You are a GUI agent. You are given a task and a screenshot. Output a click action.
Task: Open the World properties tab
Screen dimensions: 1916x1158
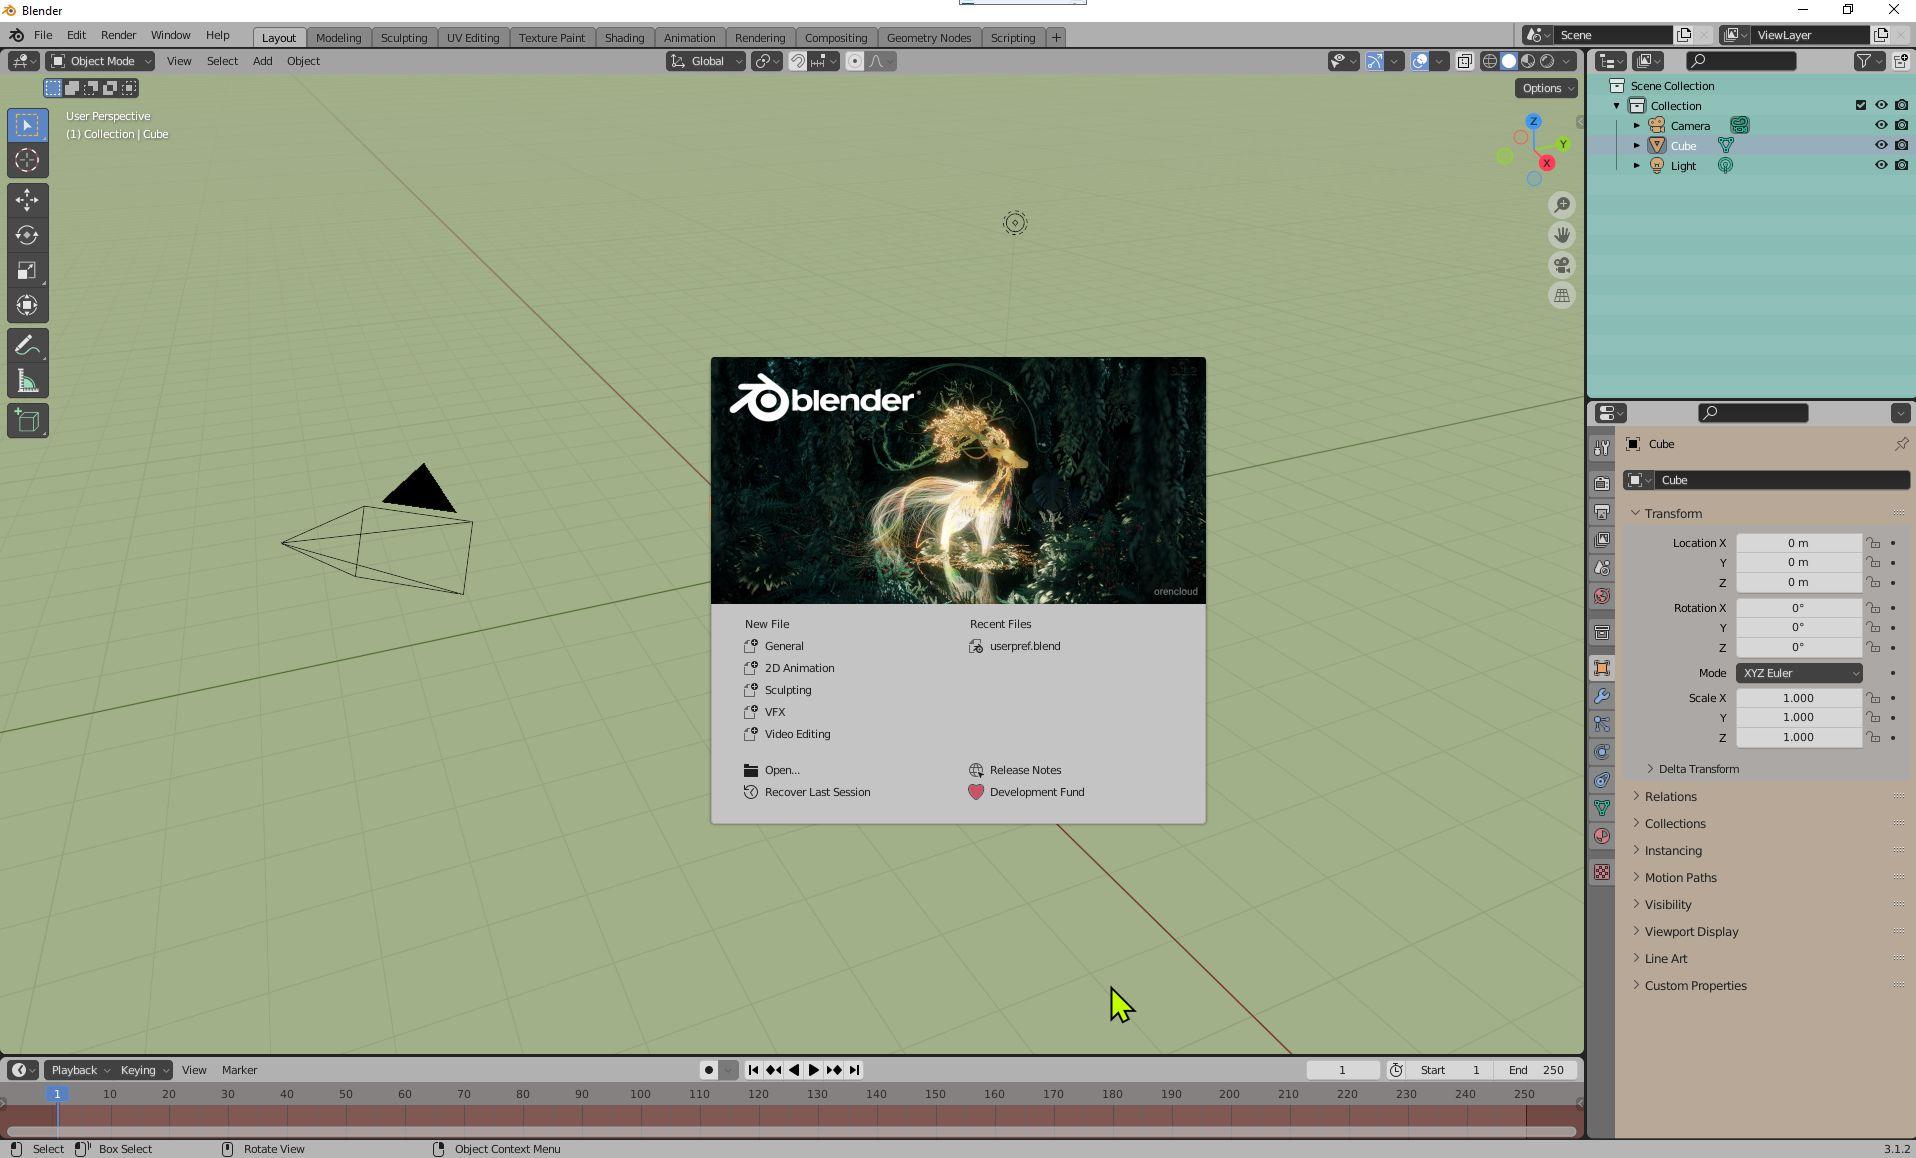tap(1602, 596)
